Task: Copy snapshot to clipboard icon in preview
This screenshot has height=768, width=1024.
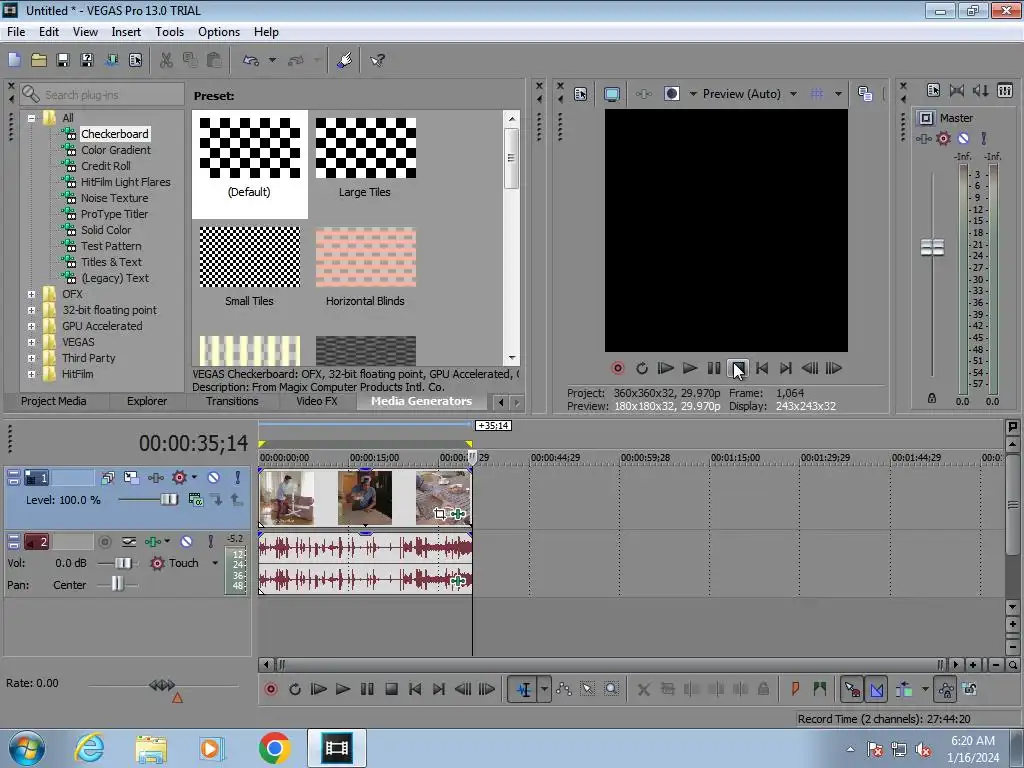Action: (x=865, y=94)
